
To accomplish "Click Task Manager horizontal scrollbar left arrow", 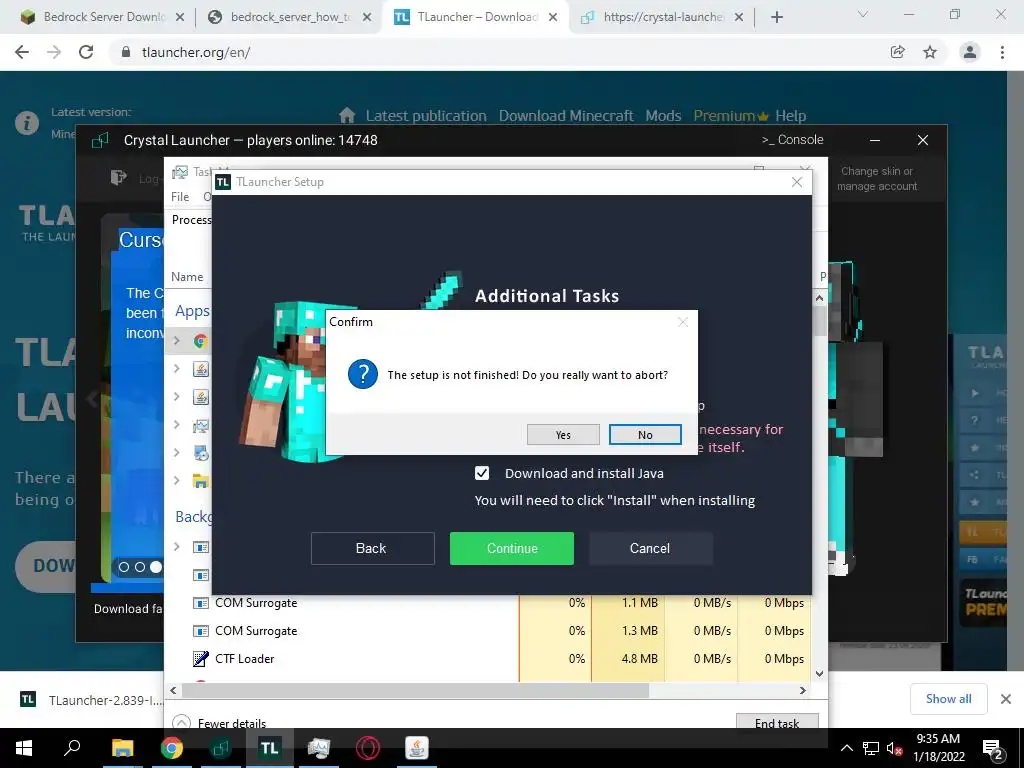I will 173,690.
